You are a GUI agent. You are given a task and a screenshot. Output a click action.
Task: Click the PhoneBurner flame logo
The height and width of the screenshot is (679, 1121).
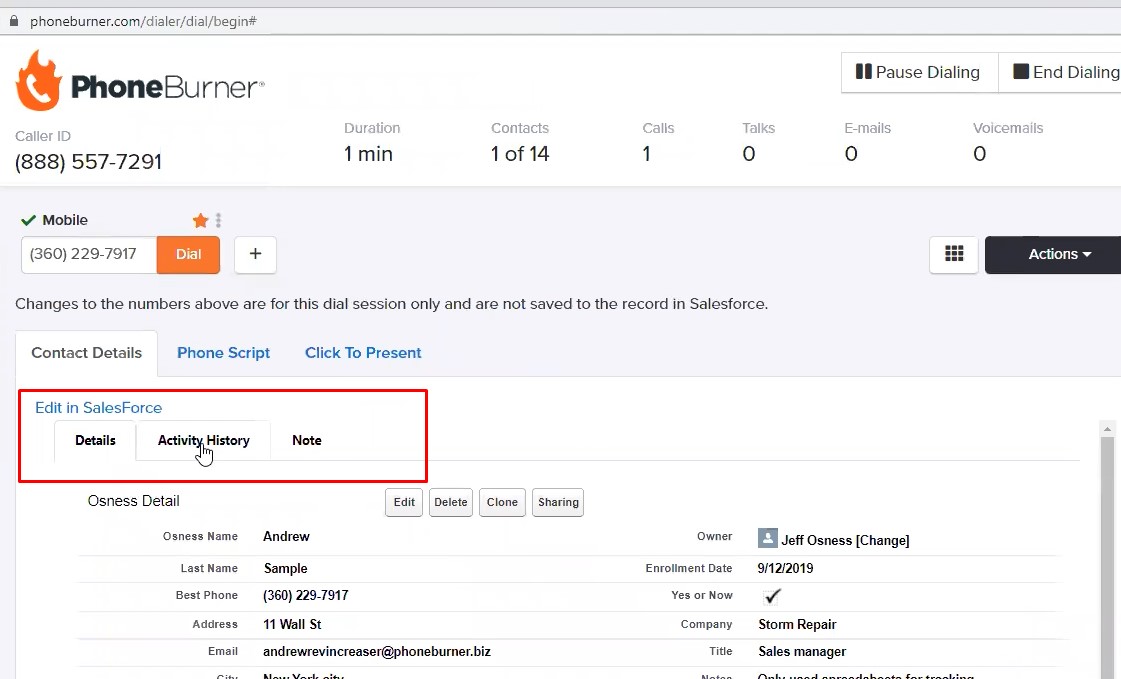[39, 81]
